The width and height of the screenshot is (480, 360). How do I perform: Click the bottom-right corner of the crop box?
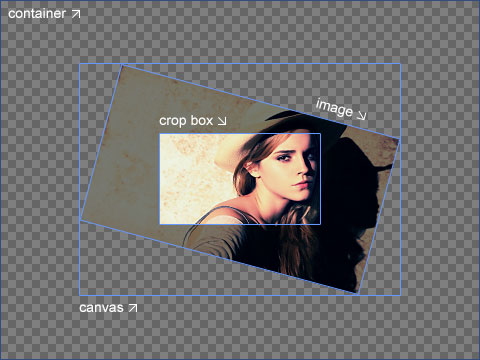(320, 224)
